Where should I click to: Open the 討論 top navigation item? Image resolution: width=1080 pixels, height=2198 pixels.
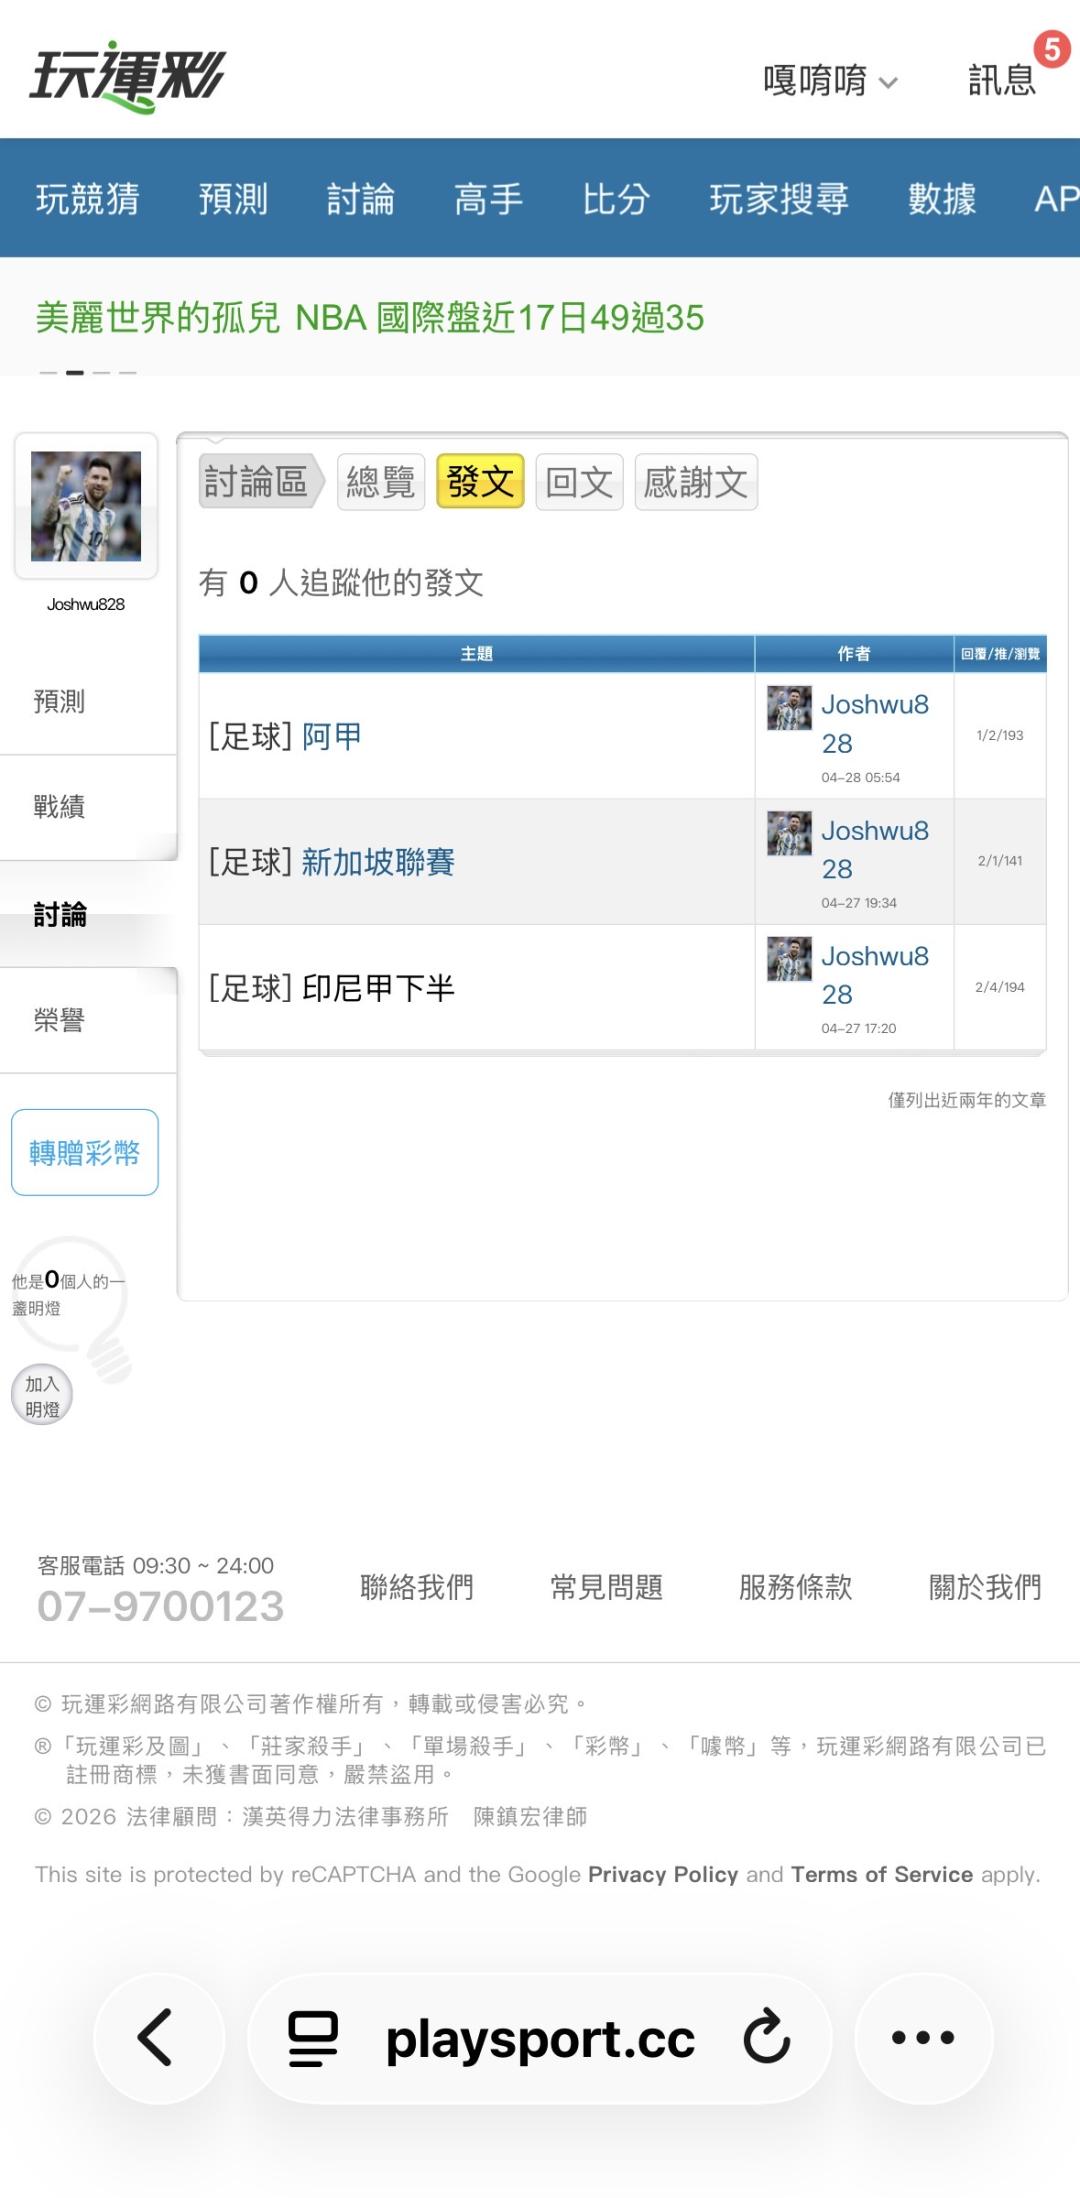pyautogui.click(x=361, y=198)
